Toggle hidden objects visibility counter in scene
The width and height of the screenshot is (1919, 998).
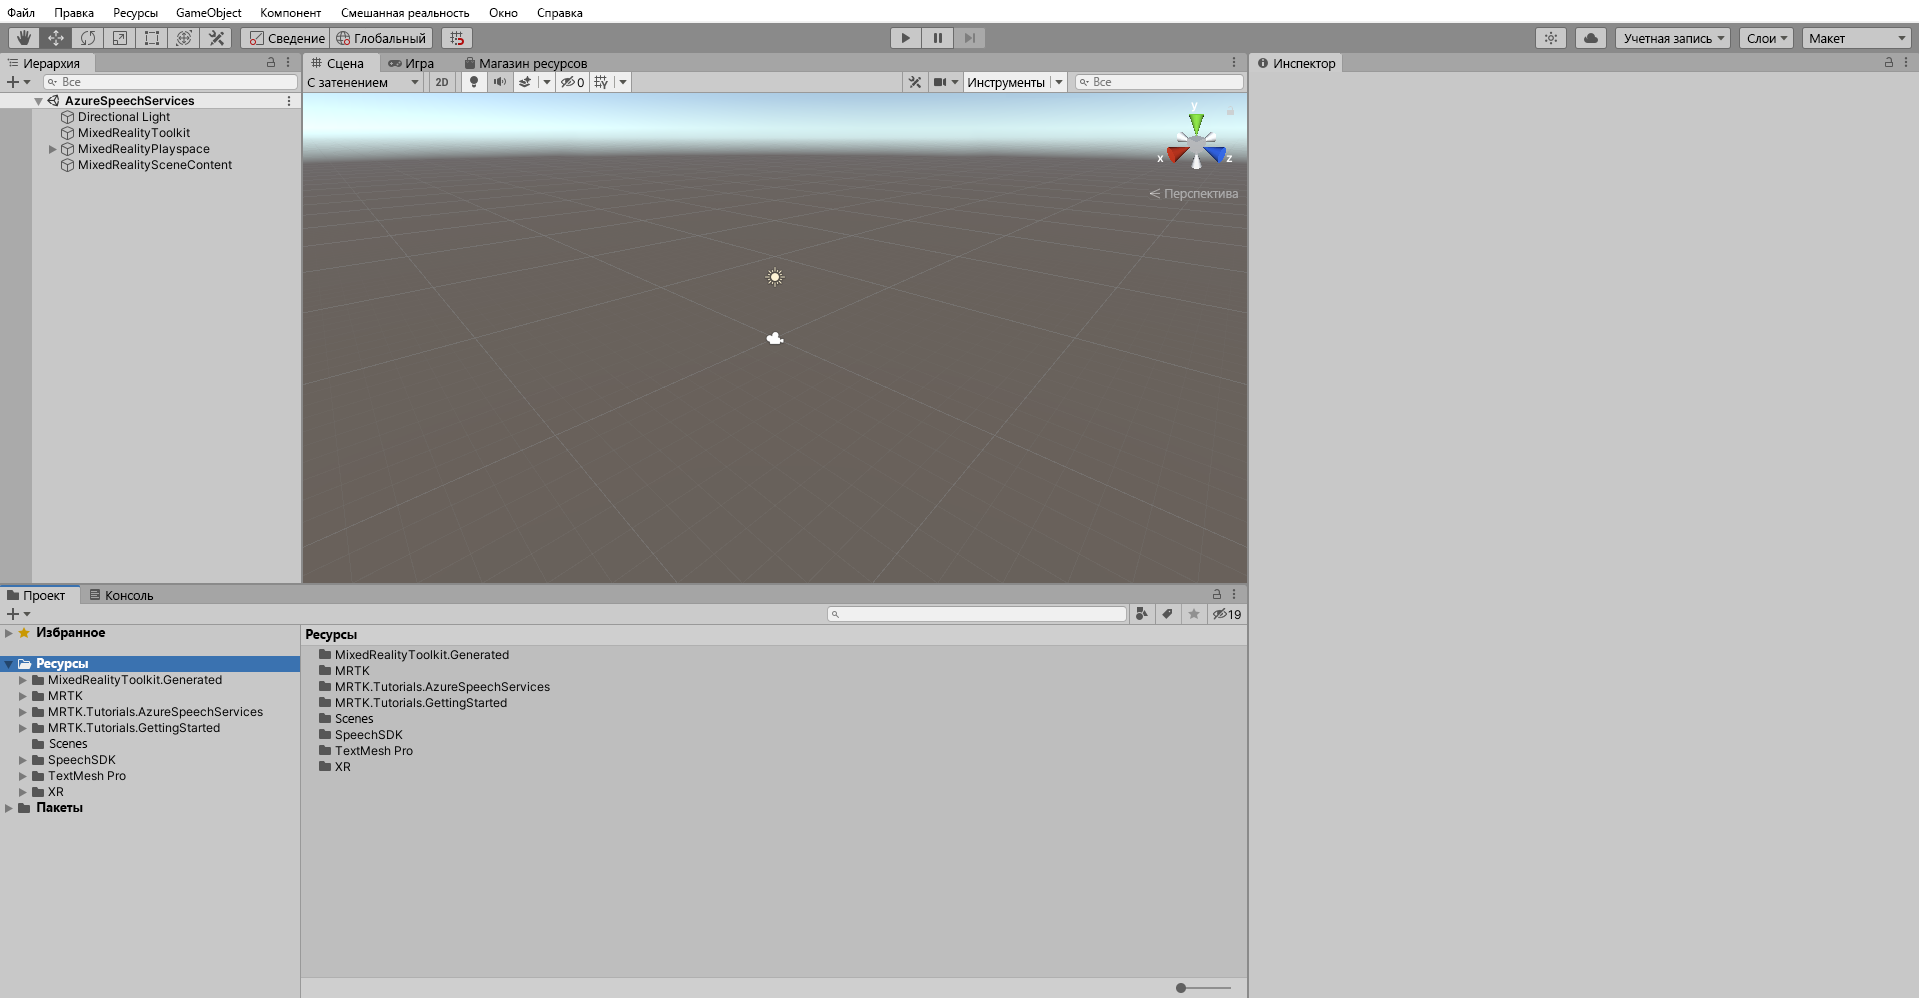(x=573, y=82)
